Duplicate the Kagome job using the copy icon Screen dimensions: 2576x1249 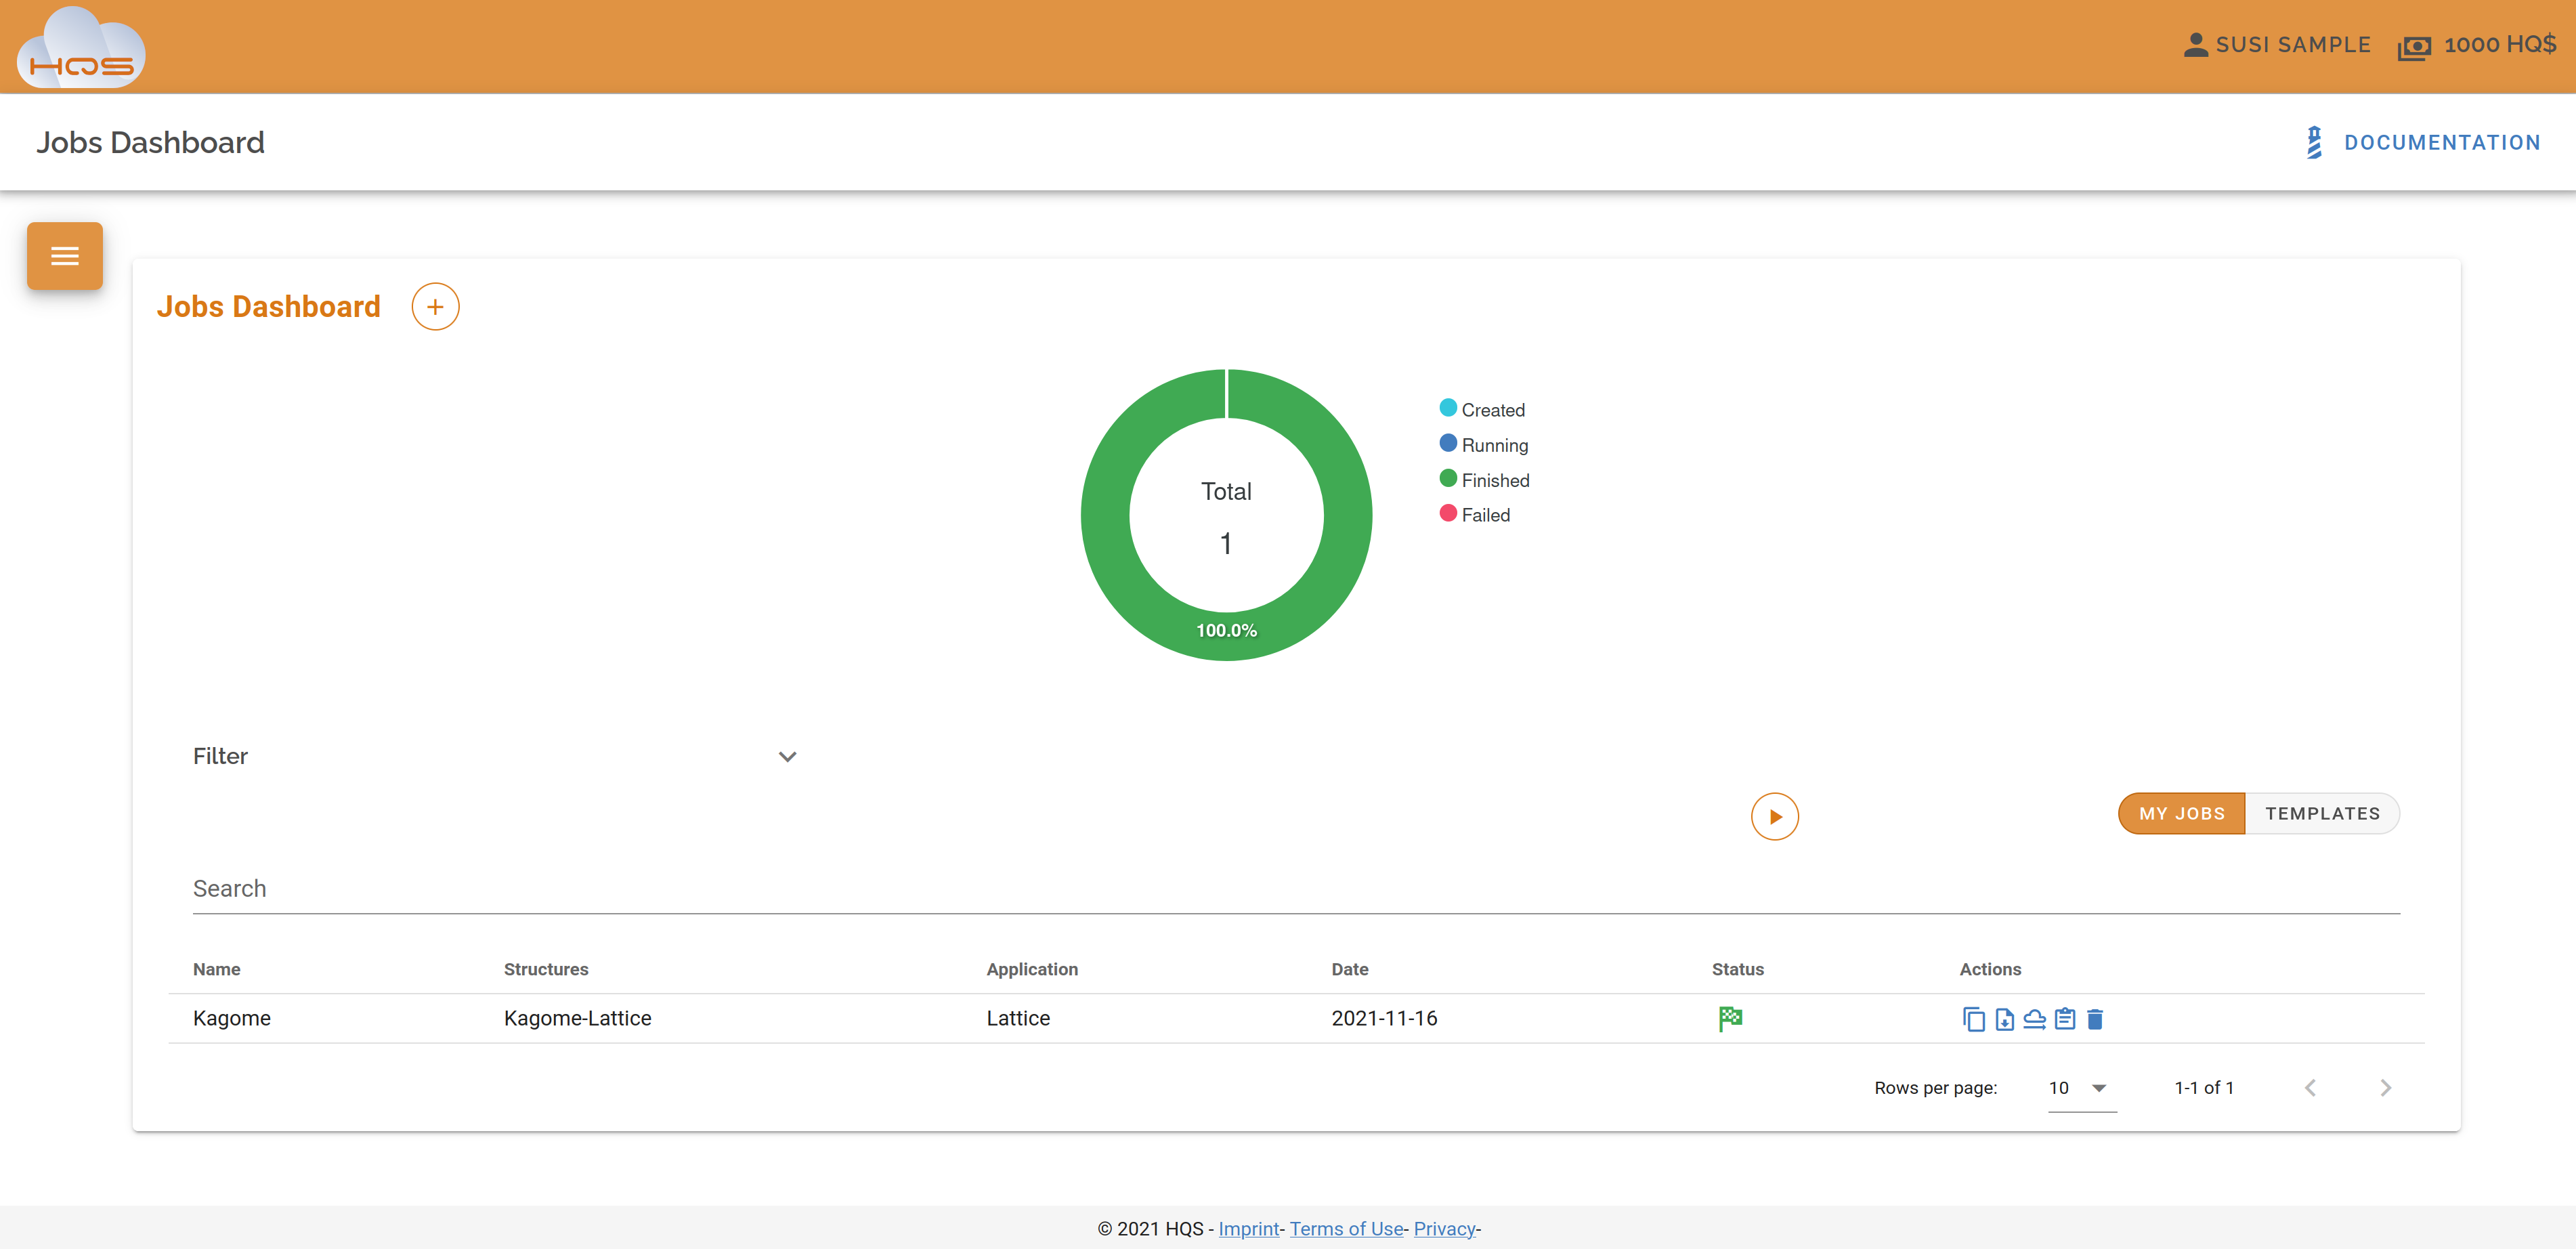pos(1975,1019)
